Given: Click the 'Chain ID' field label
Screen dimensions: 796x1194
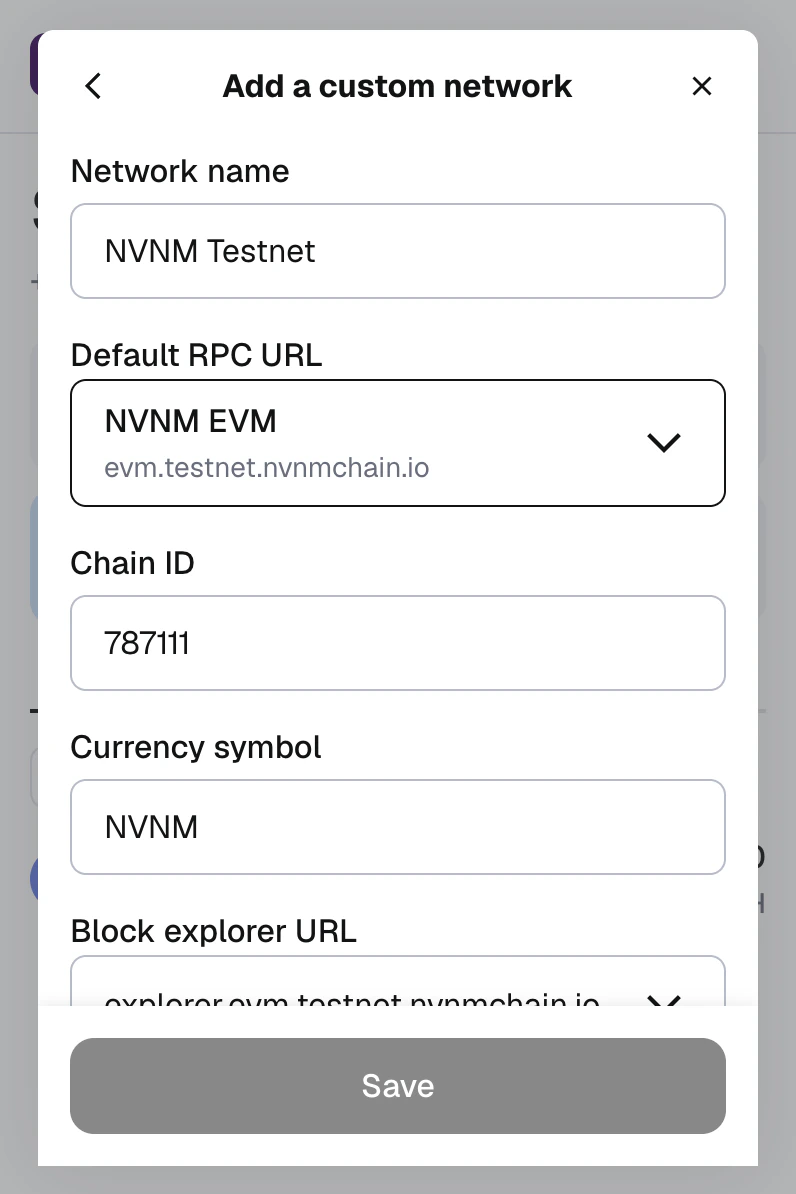Looking at the screenshot, I should click(132, 563).
